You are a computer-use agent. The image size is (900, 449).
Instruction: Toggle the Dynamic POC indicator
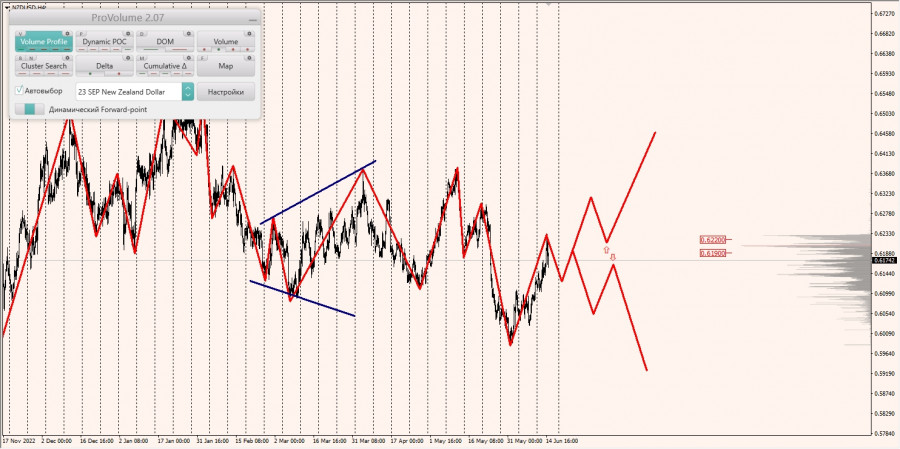[x=104, y=42]
